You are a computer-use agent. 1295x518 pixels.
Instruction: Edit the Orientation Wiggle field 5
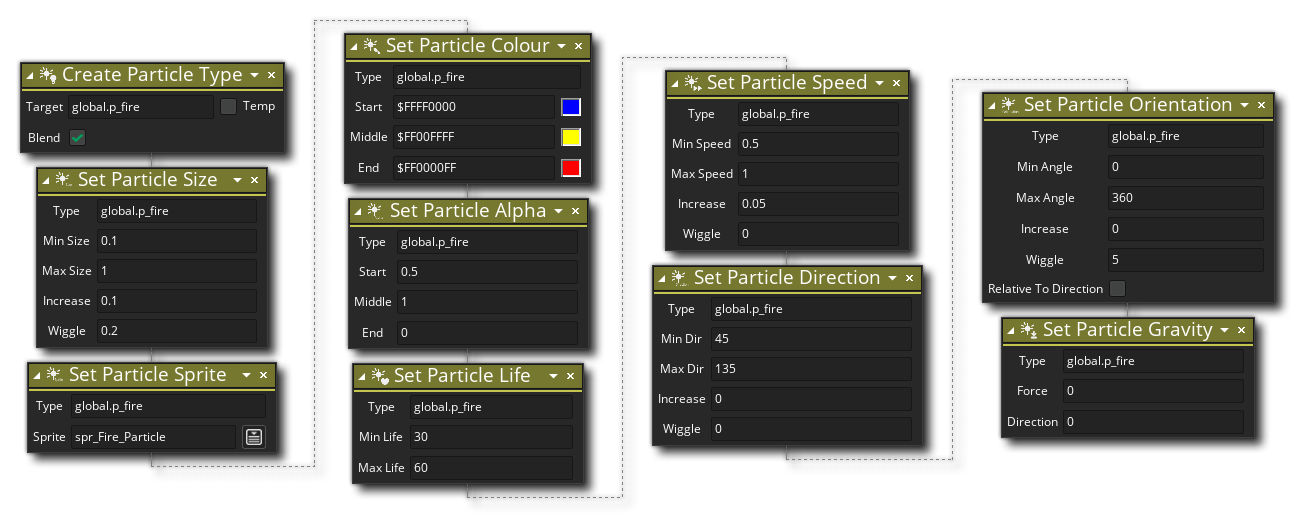click(1185, 260)
